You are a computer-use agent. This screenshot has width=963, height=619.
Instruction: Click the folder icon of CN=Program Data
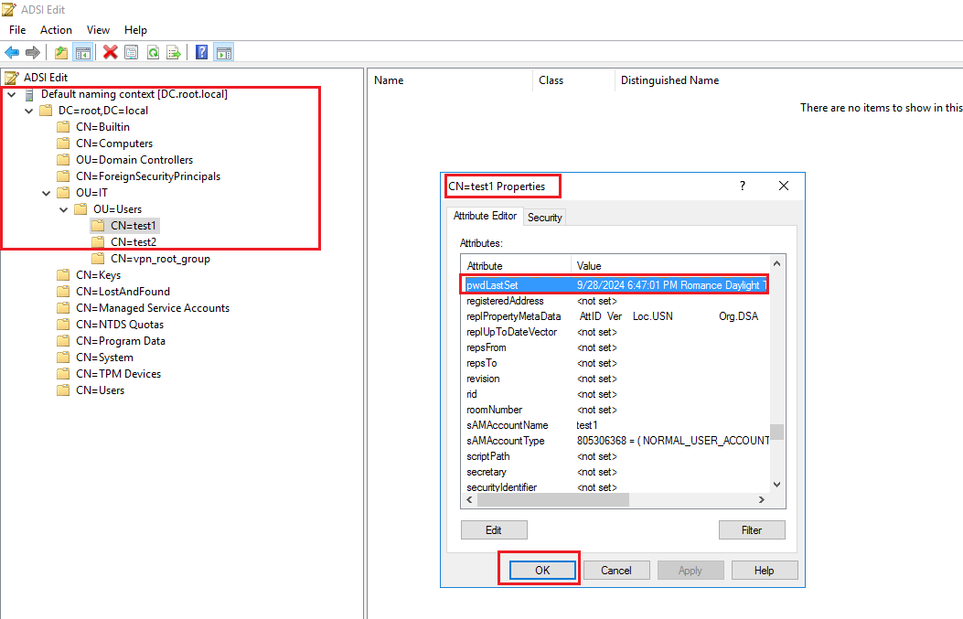pyautogui.click(x=63, y=341)
